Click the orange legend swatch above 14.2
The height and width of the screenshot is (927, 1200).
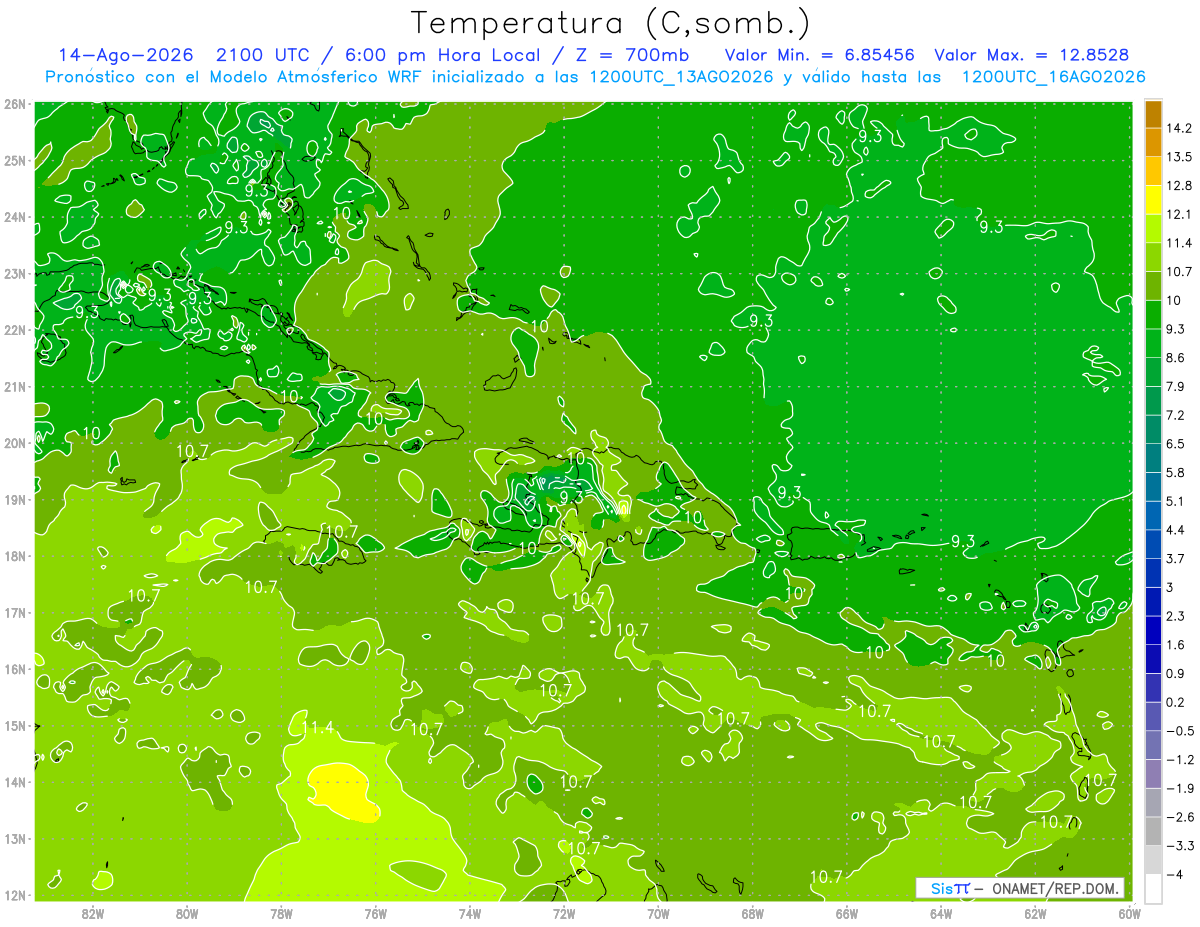[1153, 114]
